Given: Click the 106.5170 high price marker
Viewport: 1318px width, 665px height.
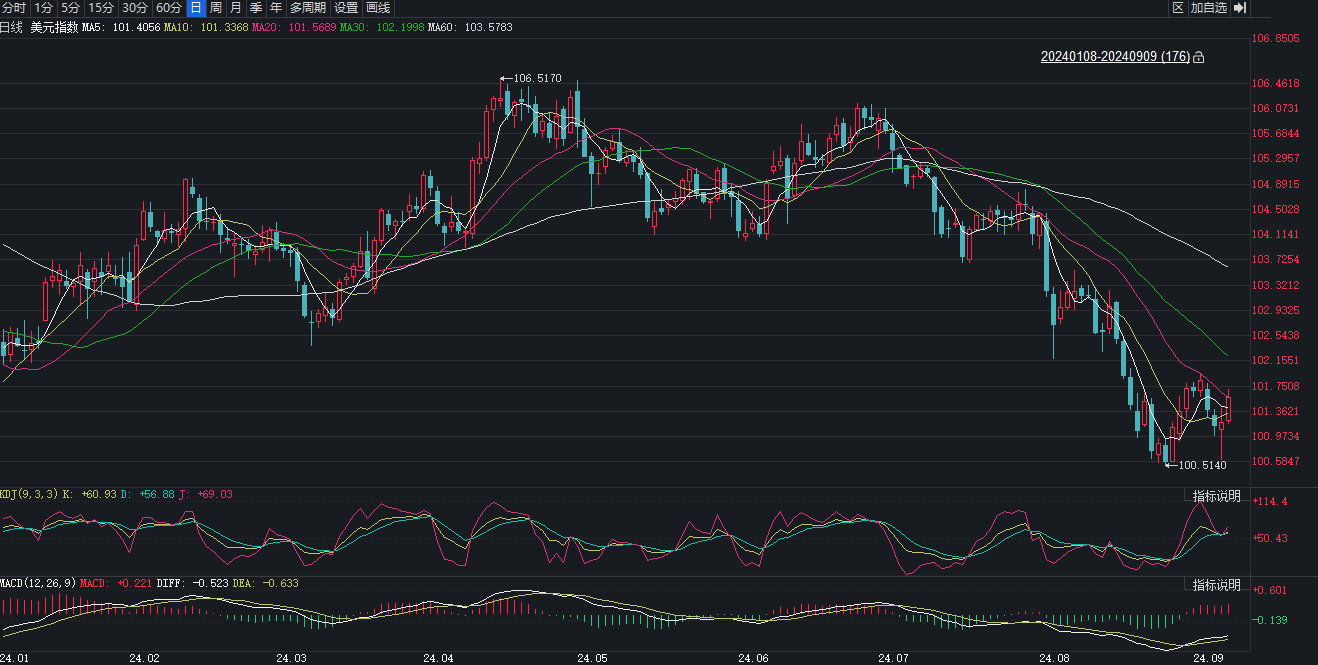Looking at the screenshot, I should [537, 78].
